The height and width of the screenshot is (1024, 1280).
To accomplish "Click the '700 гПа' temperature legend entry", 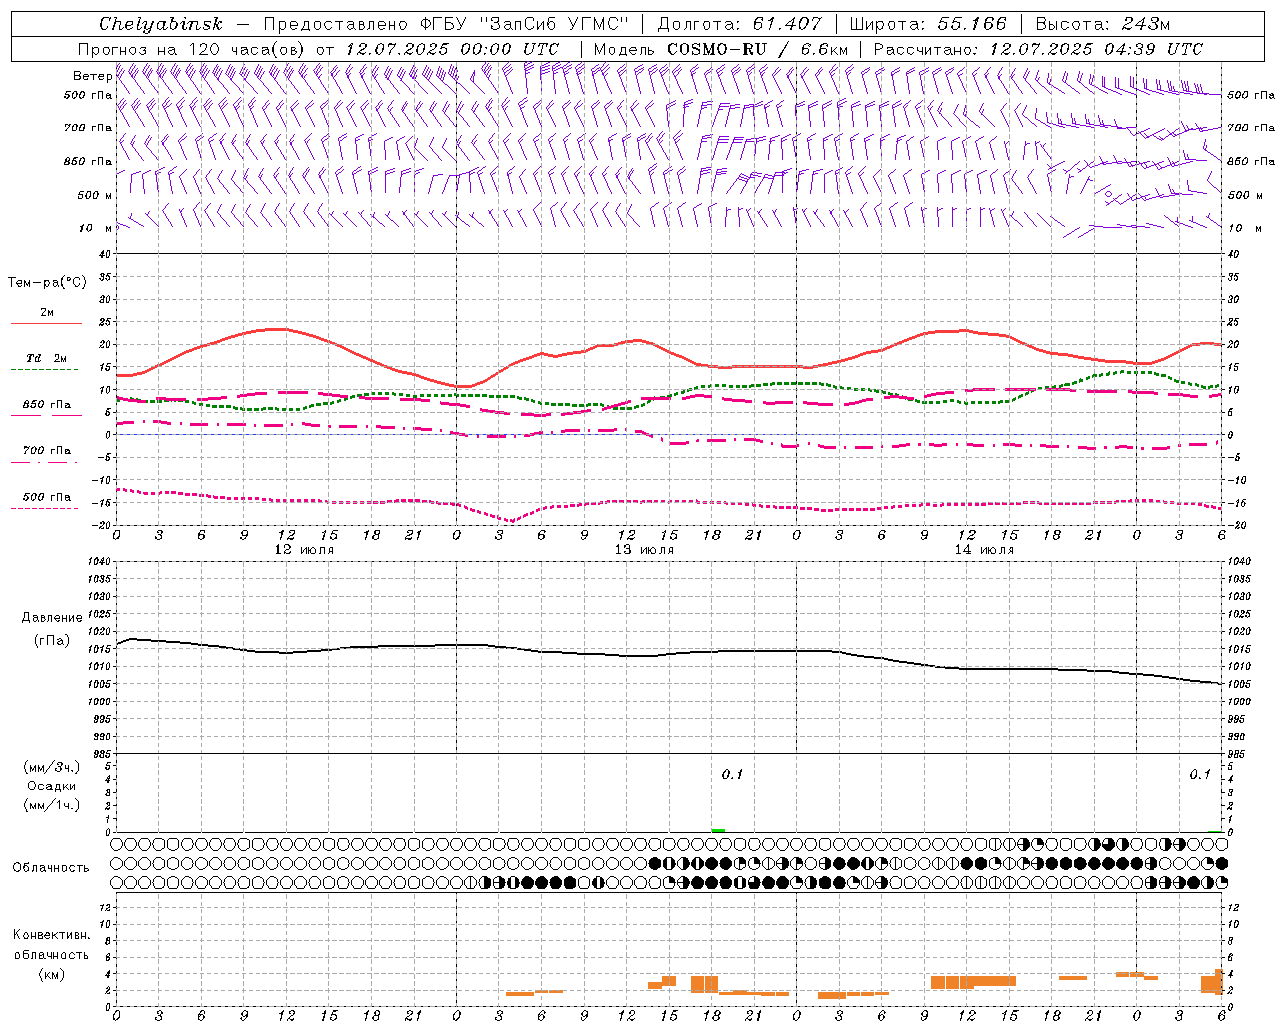I will coord(46,450).
